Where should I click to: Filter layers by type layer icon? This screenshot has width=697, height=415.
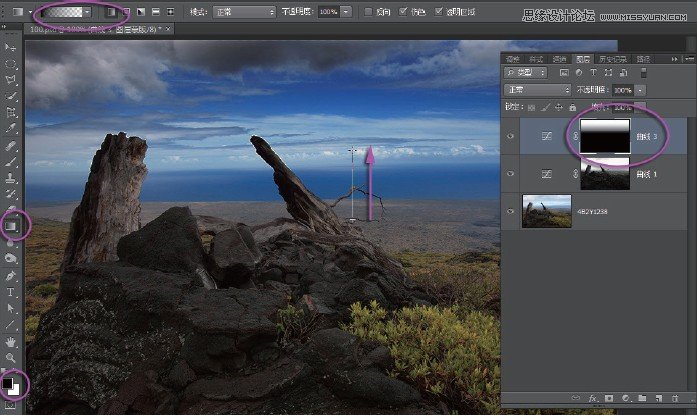(593, 72)
